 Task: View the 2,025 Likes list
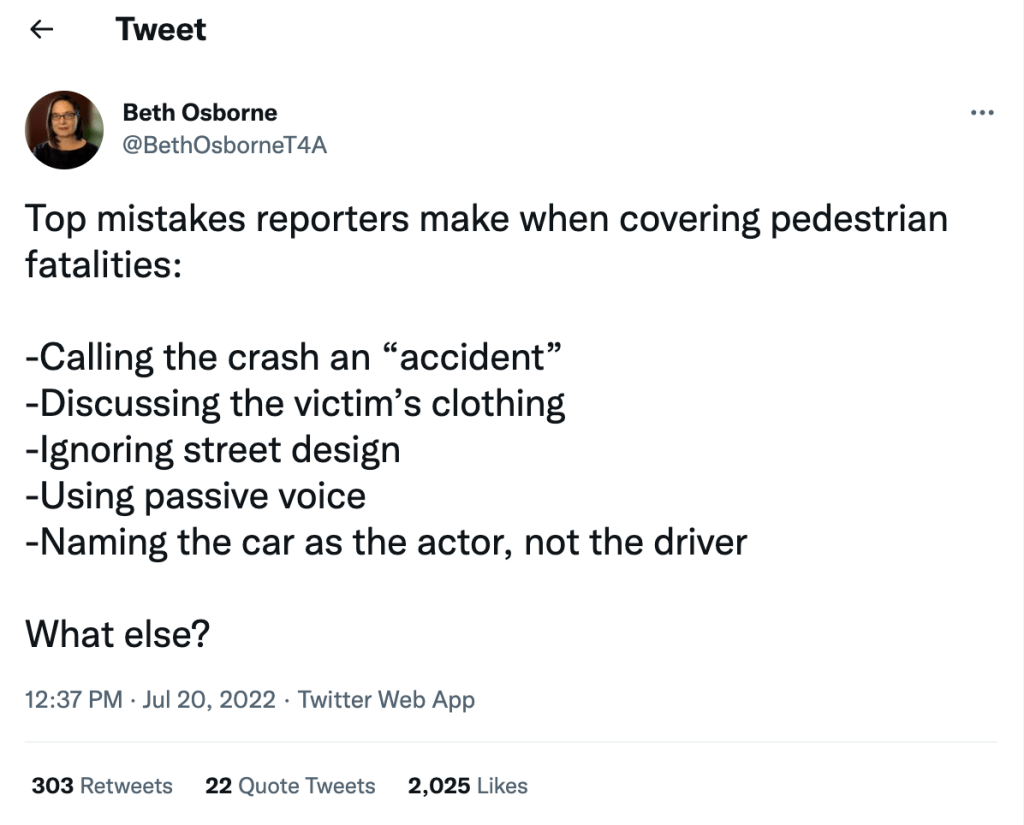(x=467, y=786)
